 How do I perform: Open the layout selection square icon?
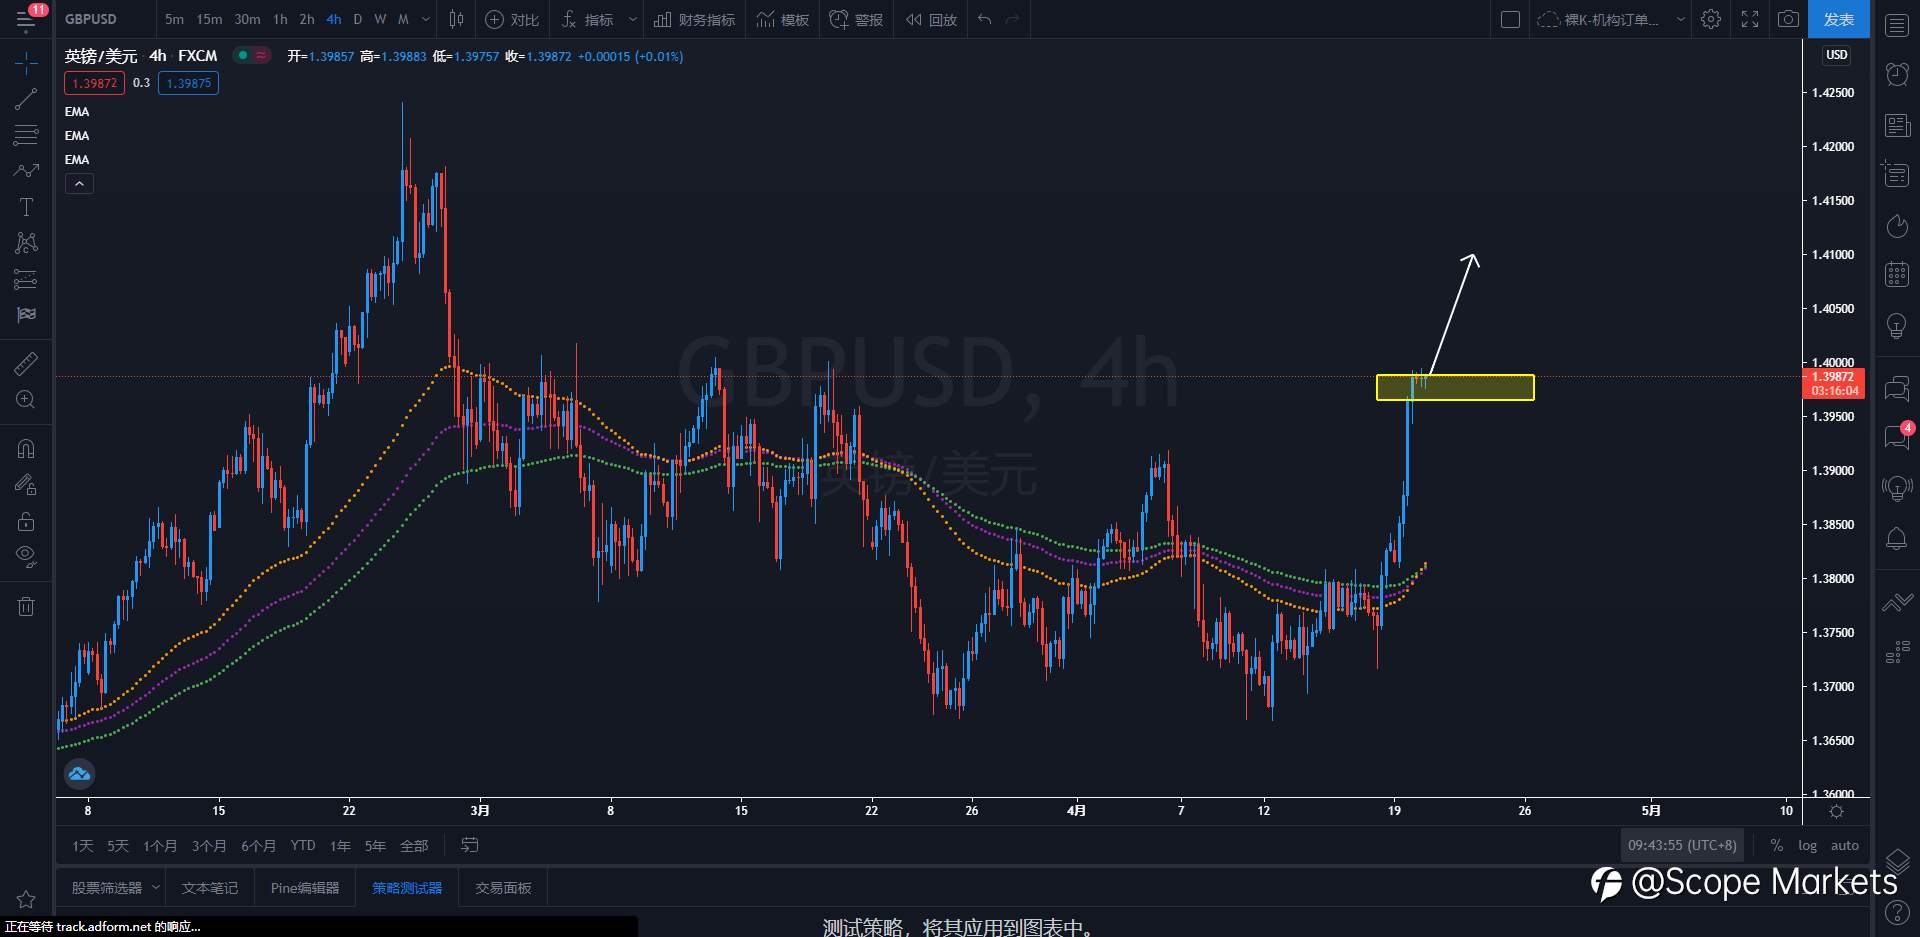click(x=1511, y=19)
